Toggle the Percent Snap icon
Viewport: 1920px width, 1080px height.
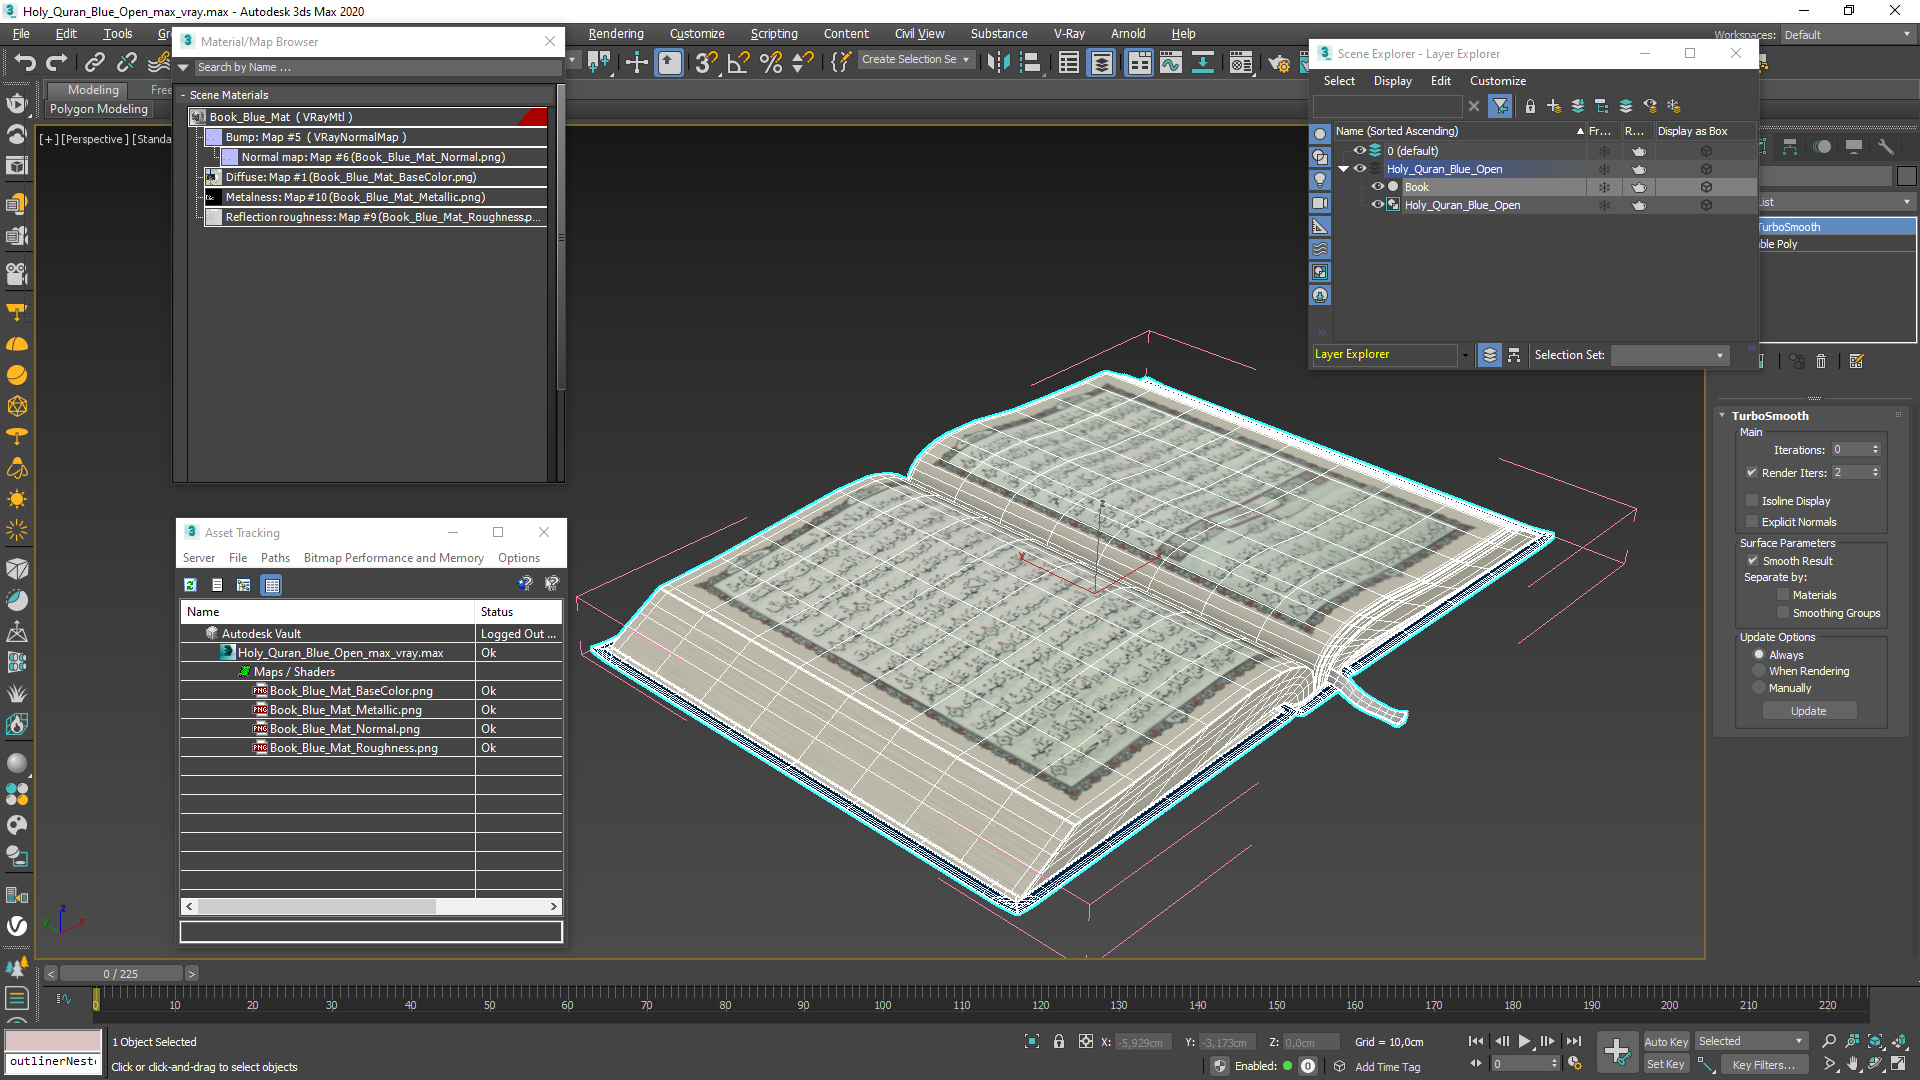pyautogui.click(x=771, y=63)
